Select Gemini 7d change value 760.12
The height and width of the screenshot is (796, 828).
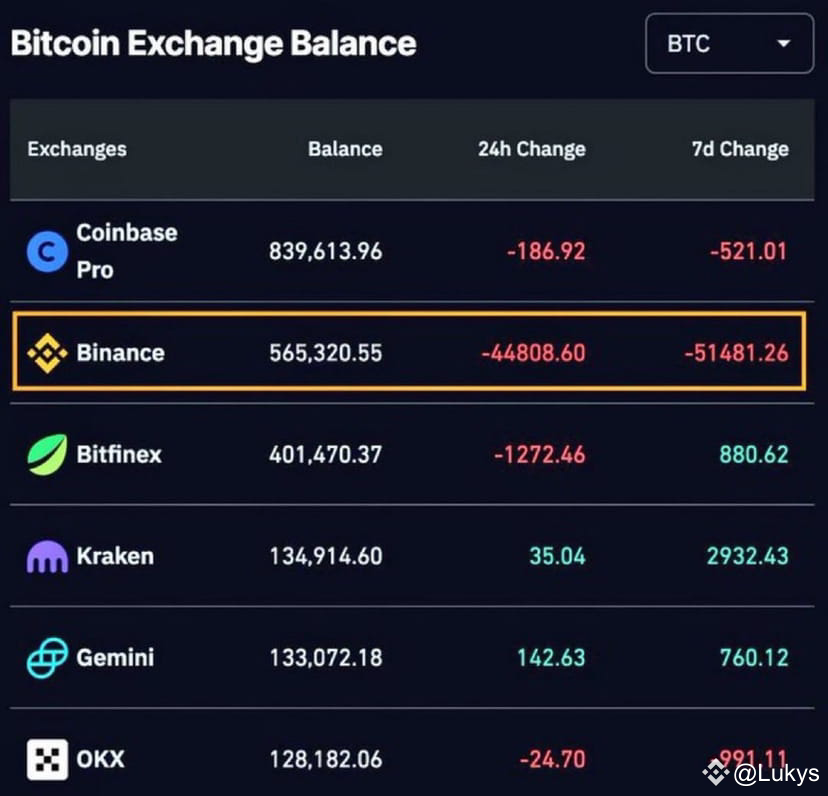pyautogui.click(x=754, y=658)
